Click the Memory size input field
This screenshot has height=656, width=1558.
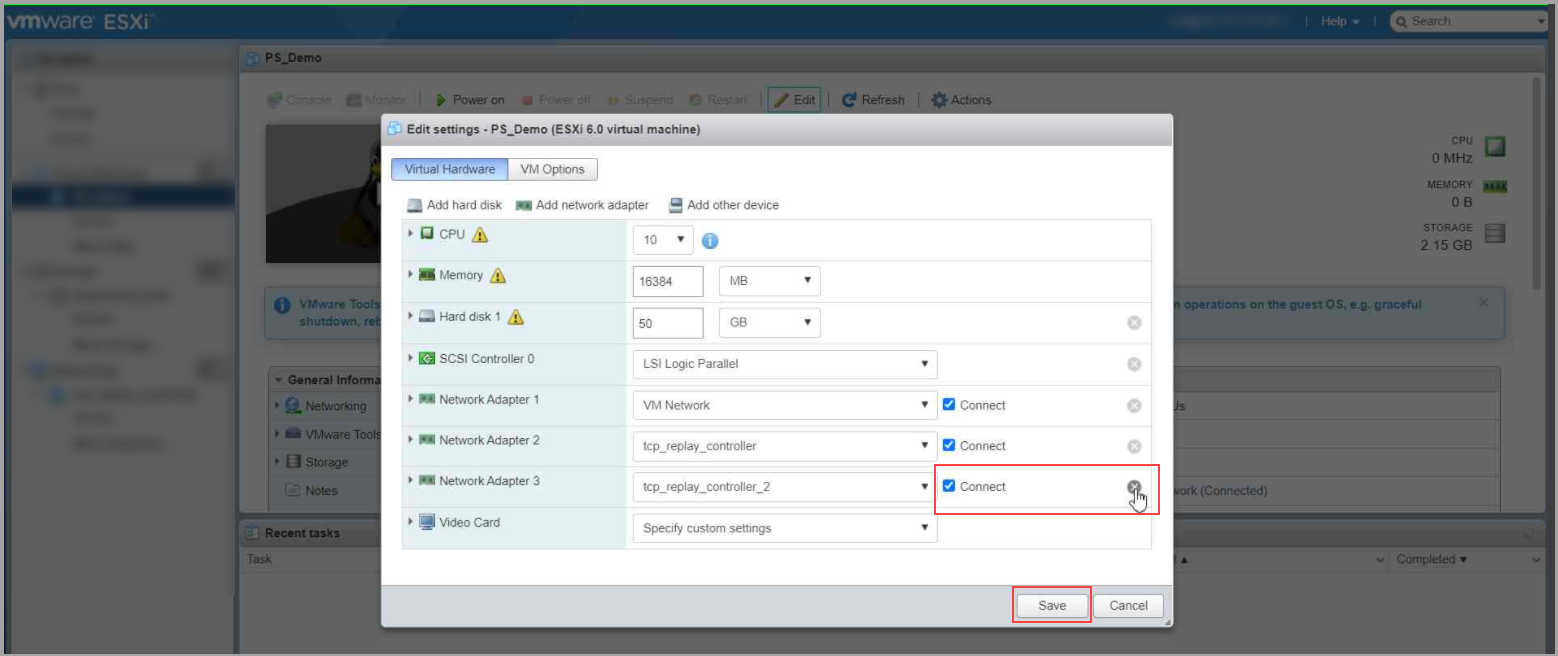(668, 282)
